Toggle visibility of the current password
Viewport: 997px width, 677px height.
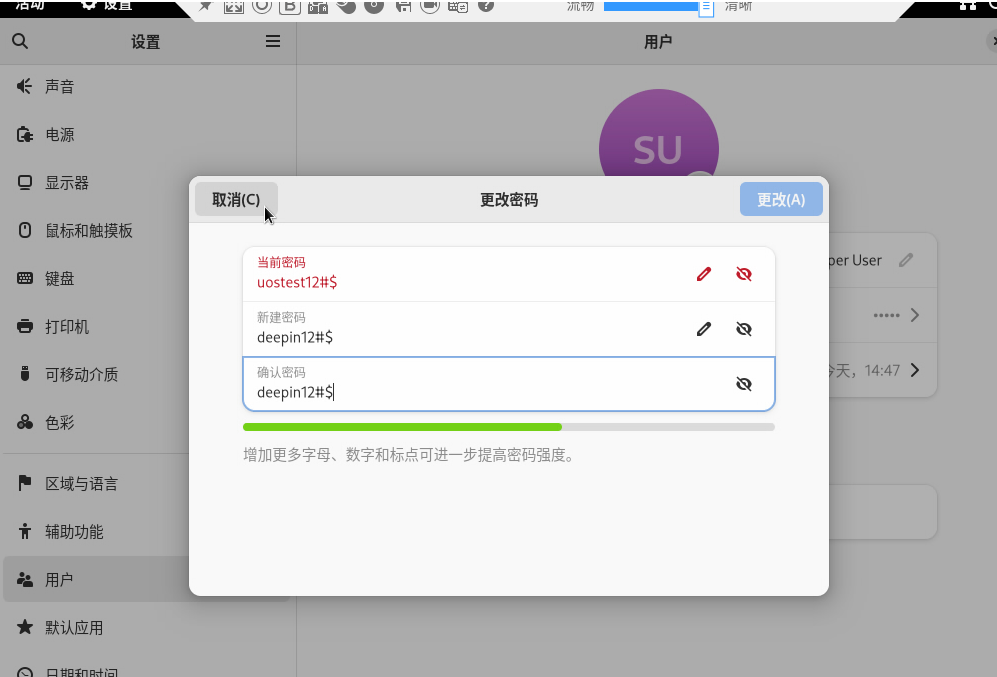pos(743,274)
